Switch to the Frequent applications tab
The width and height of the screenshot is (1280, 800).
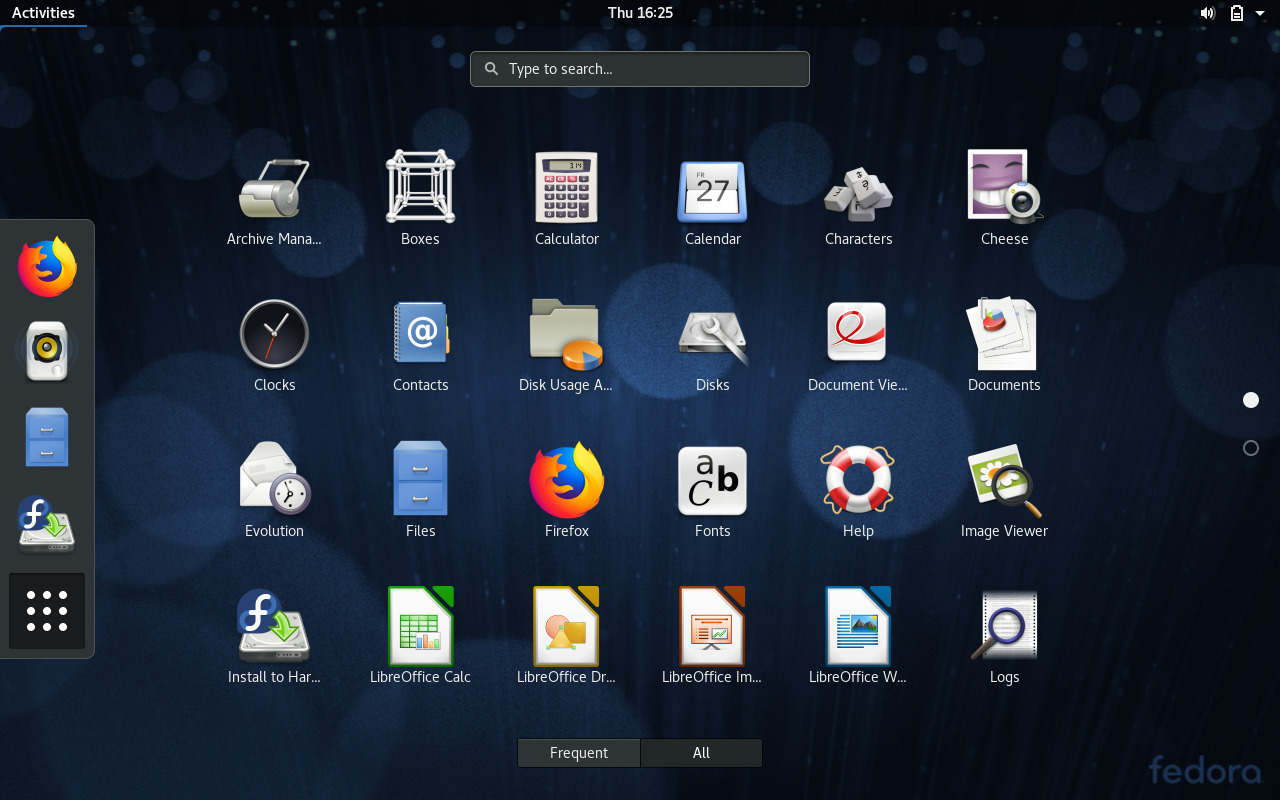(x=578, y=752)
